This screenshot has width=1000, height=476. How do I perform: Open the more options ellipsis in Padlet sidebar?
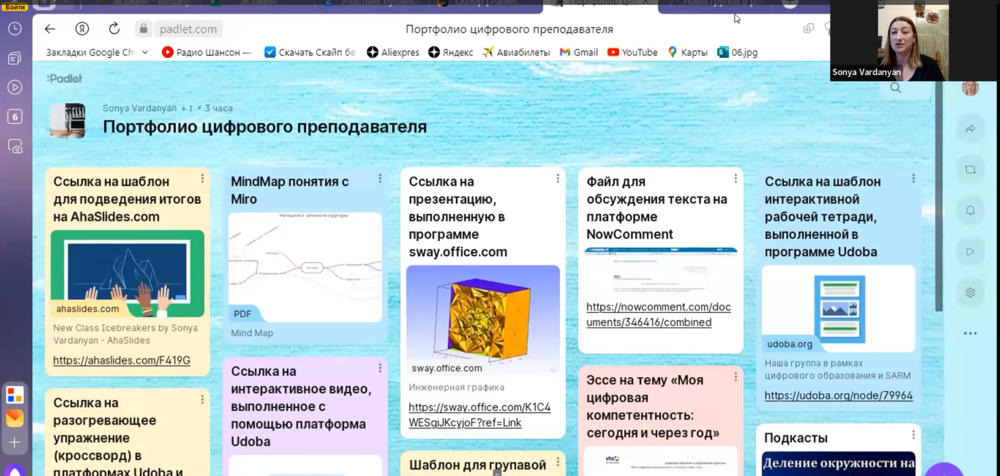[969, 333]
